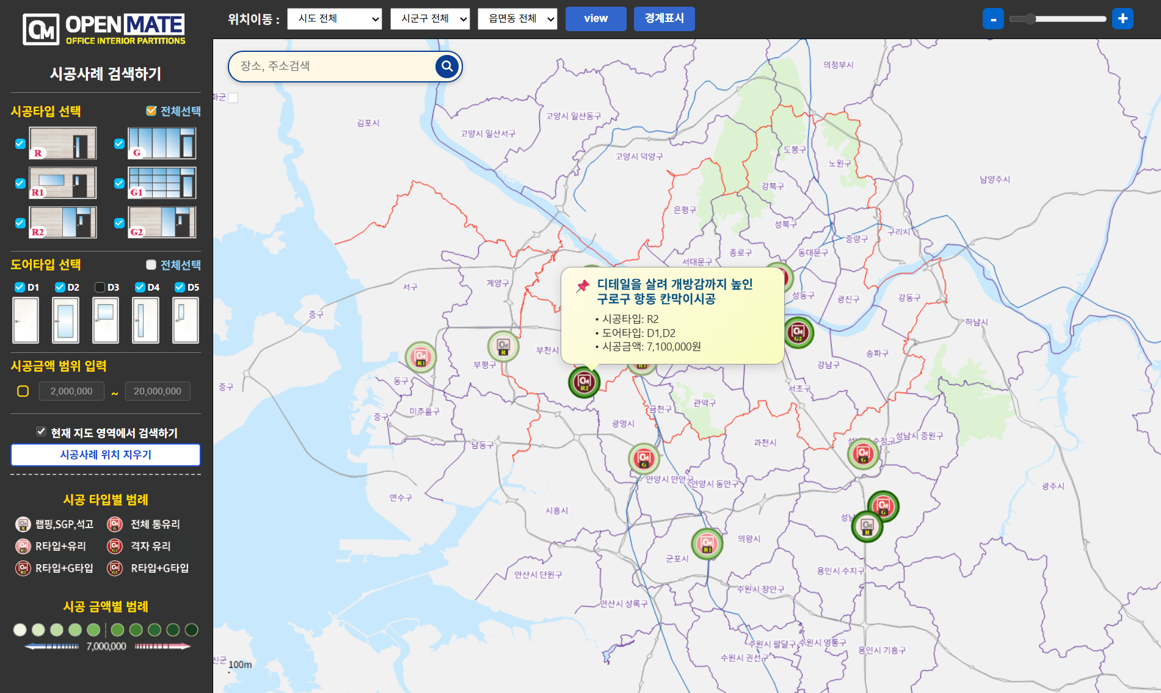Click the map marker below the popup
Viewport: 1161px width, 693px height.
pos(584,382)
